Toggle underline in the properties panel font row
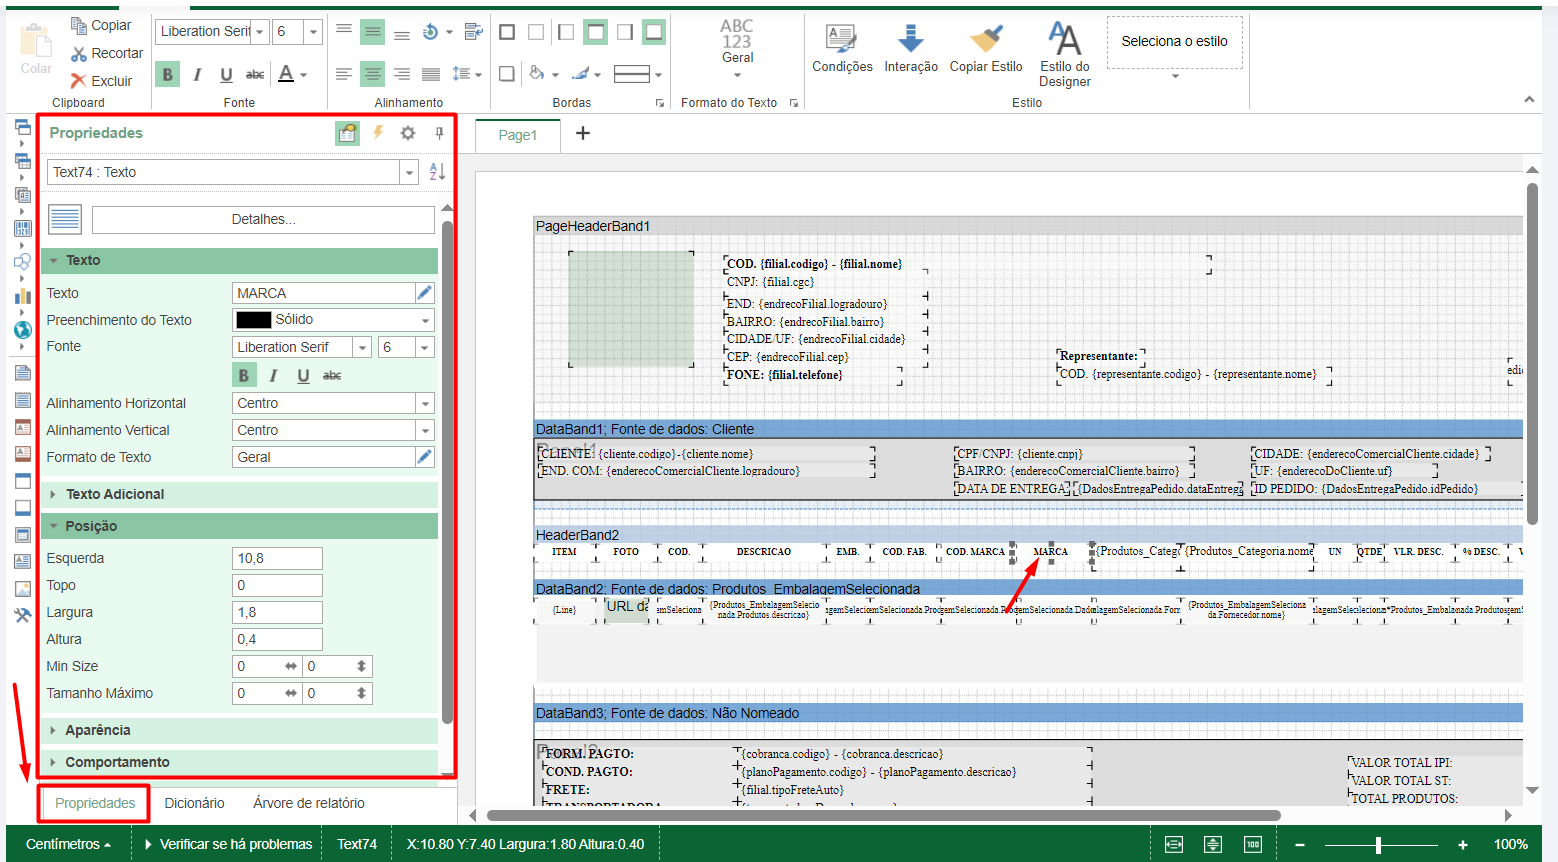The width and height of the screenshot is (1558, 862). 303,376
